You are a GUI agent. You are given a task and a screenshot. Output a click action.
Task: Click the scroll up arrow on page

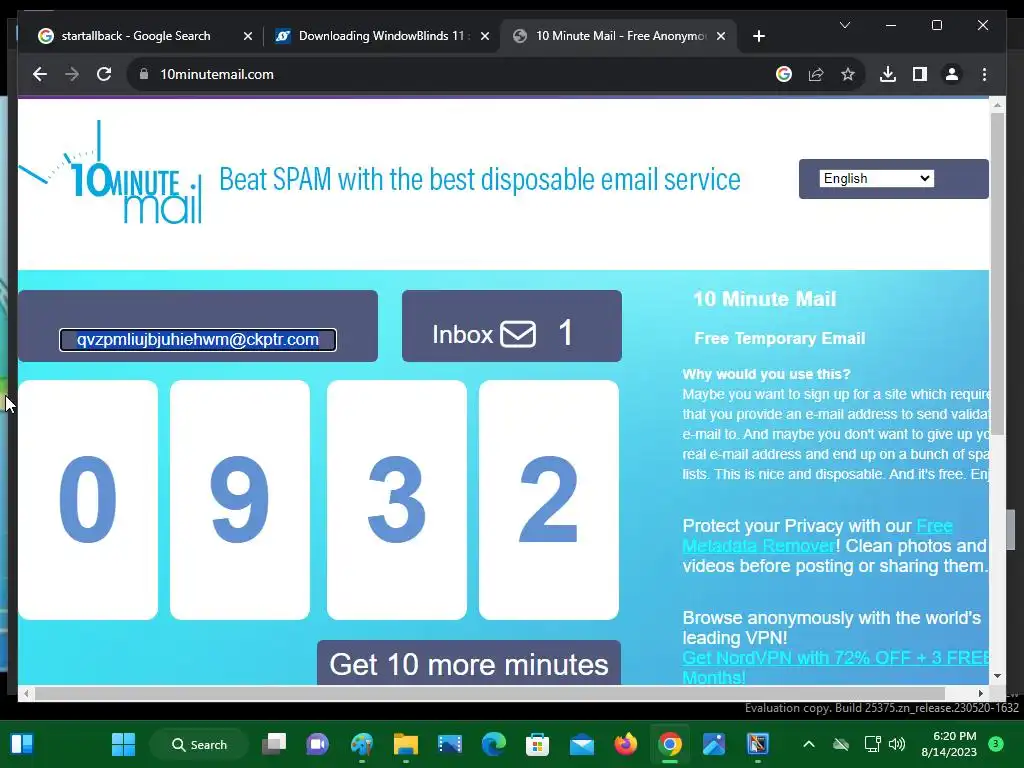click(997, 104)
